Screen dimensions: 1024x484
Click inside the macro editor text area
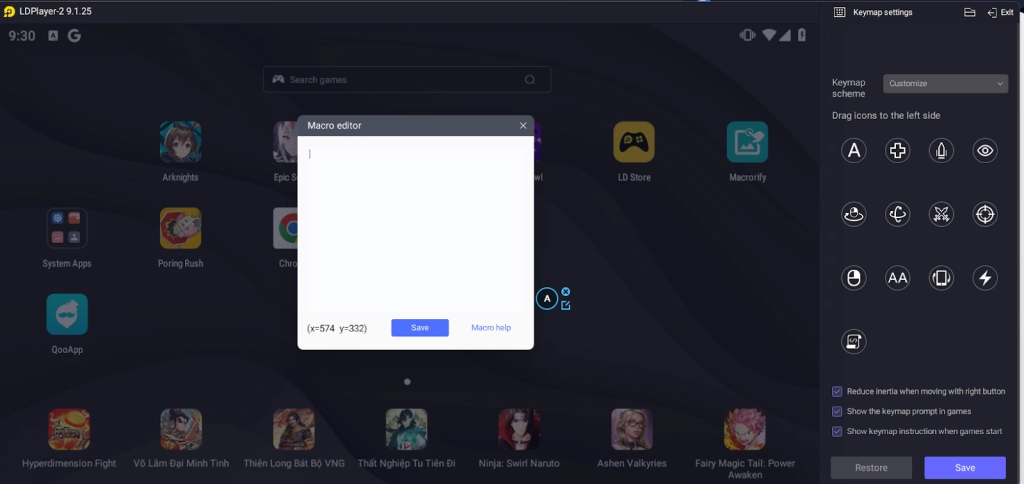415,220
